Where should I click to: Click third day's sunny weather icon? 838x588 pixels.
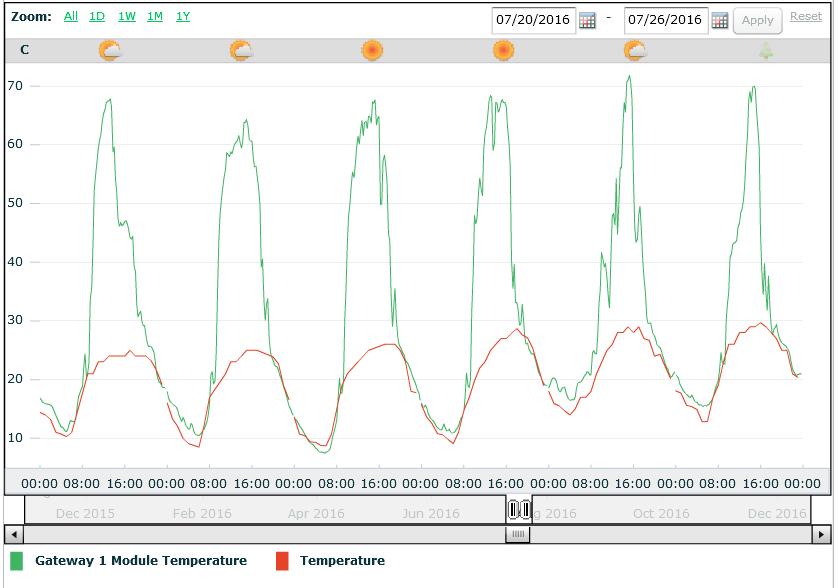(372, 51)
